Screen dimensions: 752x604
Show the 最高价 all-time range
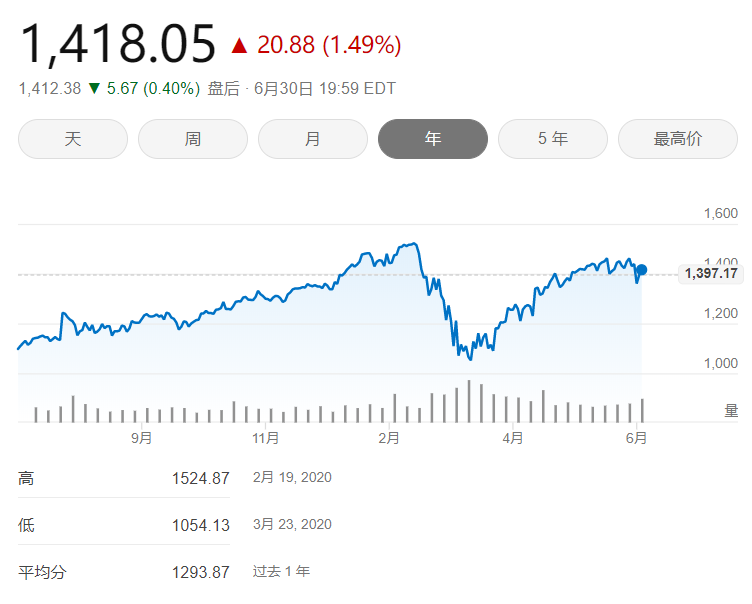point(678,139)
